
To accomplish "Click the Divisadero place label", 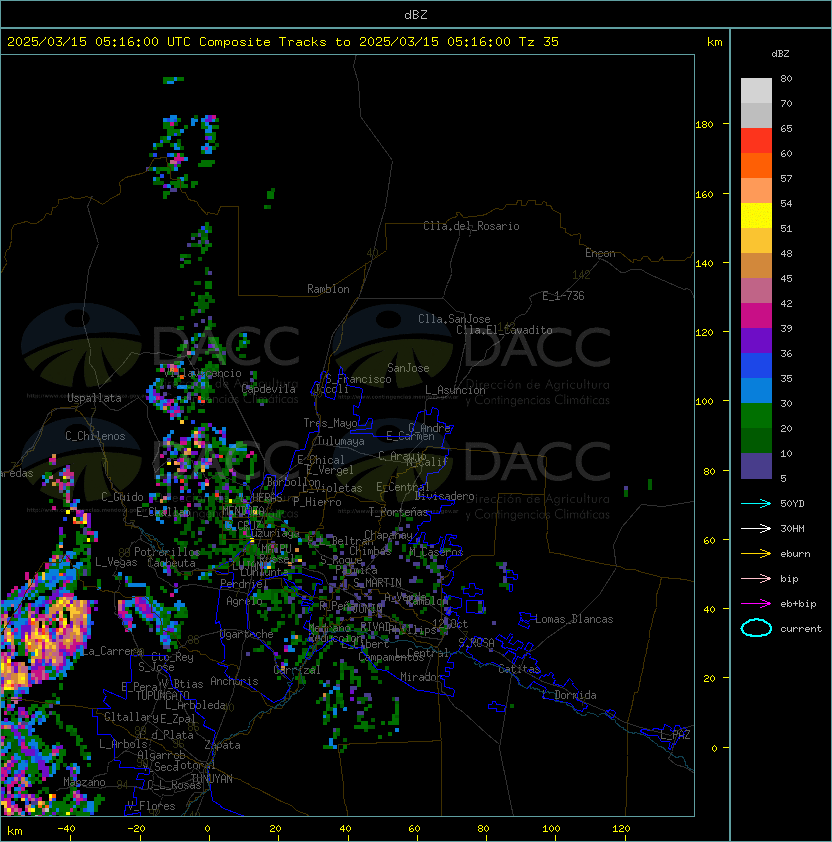I will [444, 496].
